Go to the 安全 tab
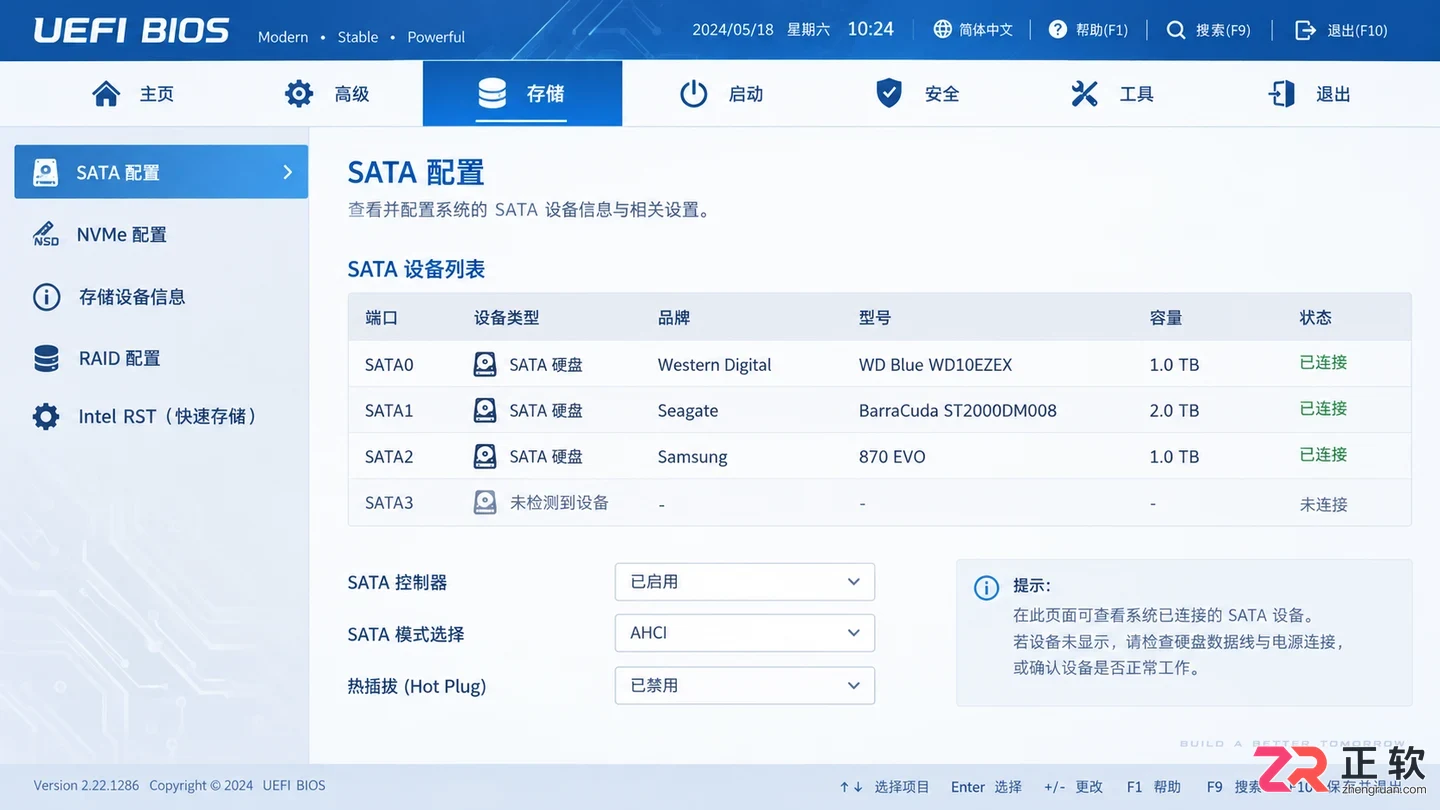This screenshot has height=810, width=1440. tap(917, 94)
